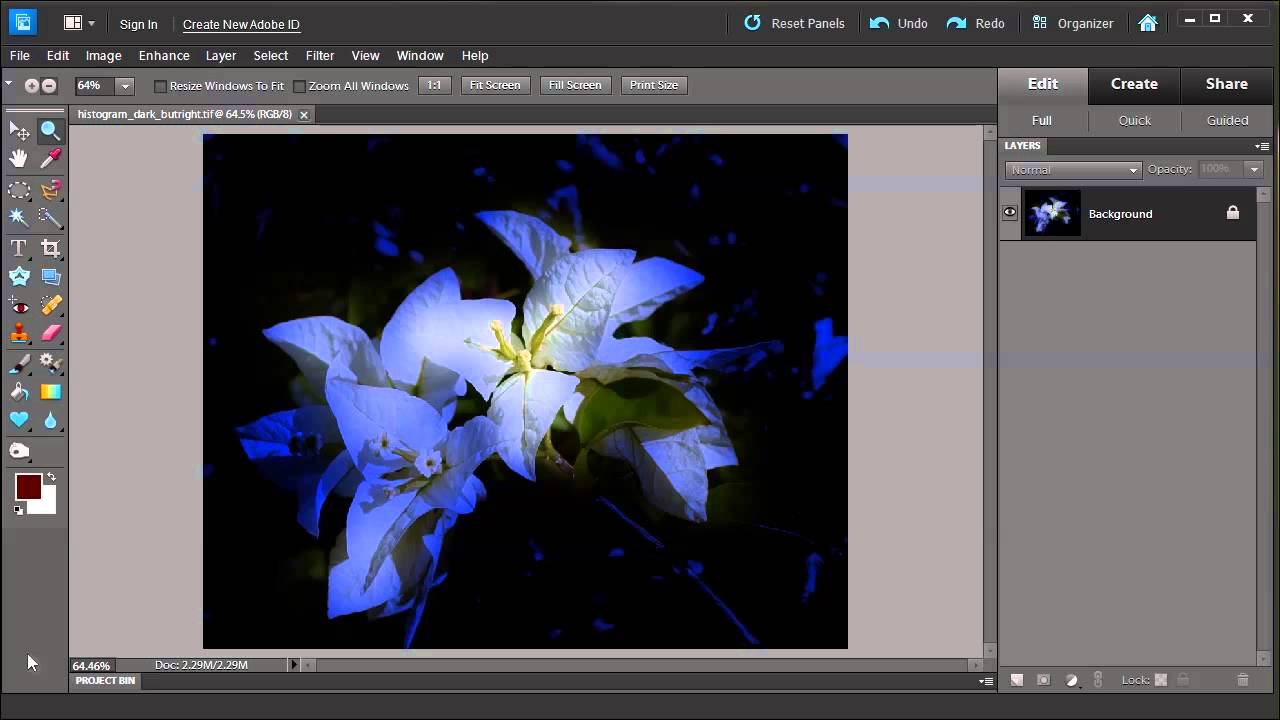This screenshot has width=1280, height=720.
Task: Open the Layers panel options menu
Action: [1263, 146]
